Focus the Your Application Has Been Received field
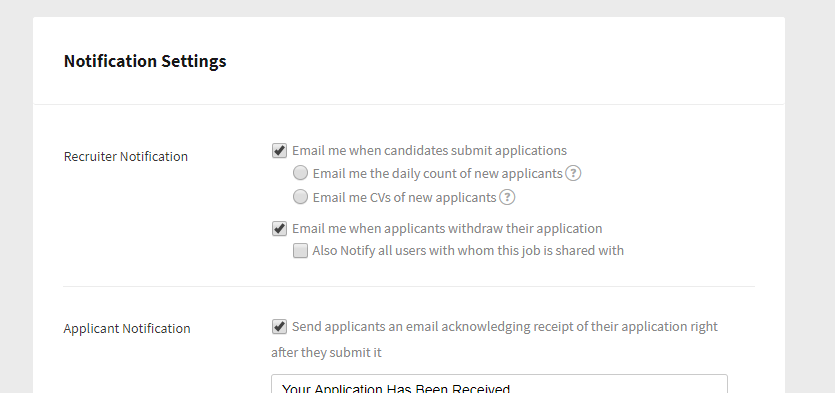The height and width of the screenshot is (393, 835). click(500, 383)
